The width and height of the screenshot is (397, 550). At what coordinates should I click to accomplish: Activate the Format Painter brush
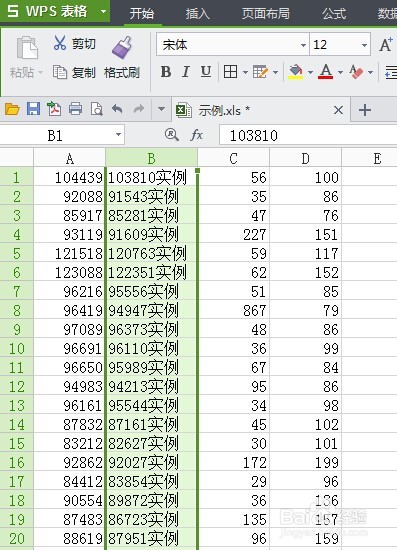pos(122,47)
